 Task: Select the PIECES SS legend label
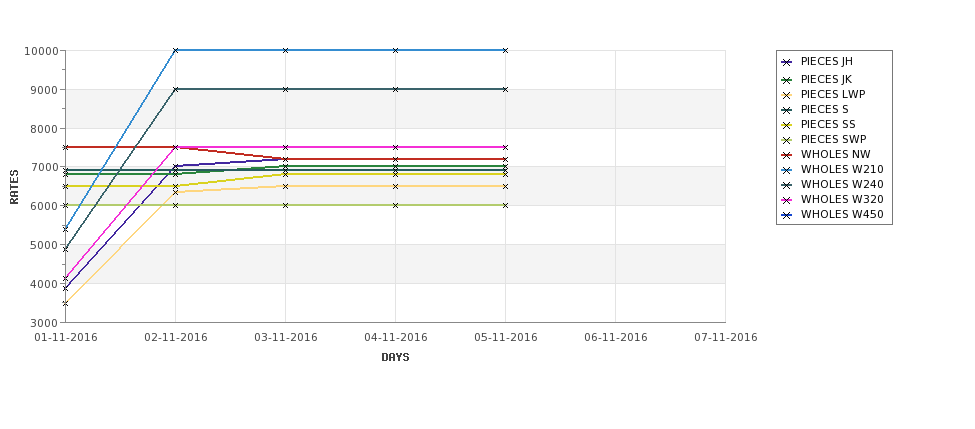click(x=828, y=124)
